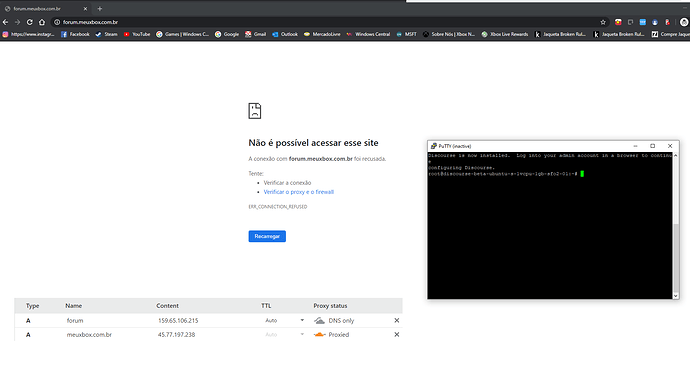Click inside the PuTTY terminal at the prompt

pyautogui.click(x=582, y=174)
